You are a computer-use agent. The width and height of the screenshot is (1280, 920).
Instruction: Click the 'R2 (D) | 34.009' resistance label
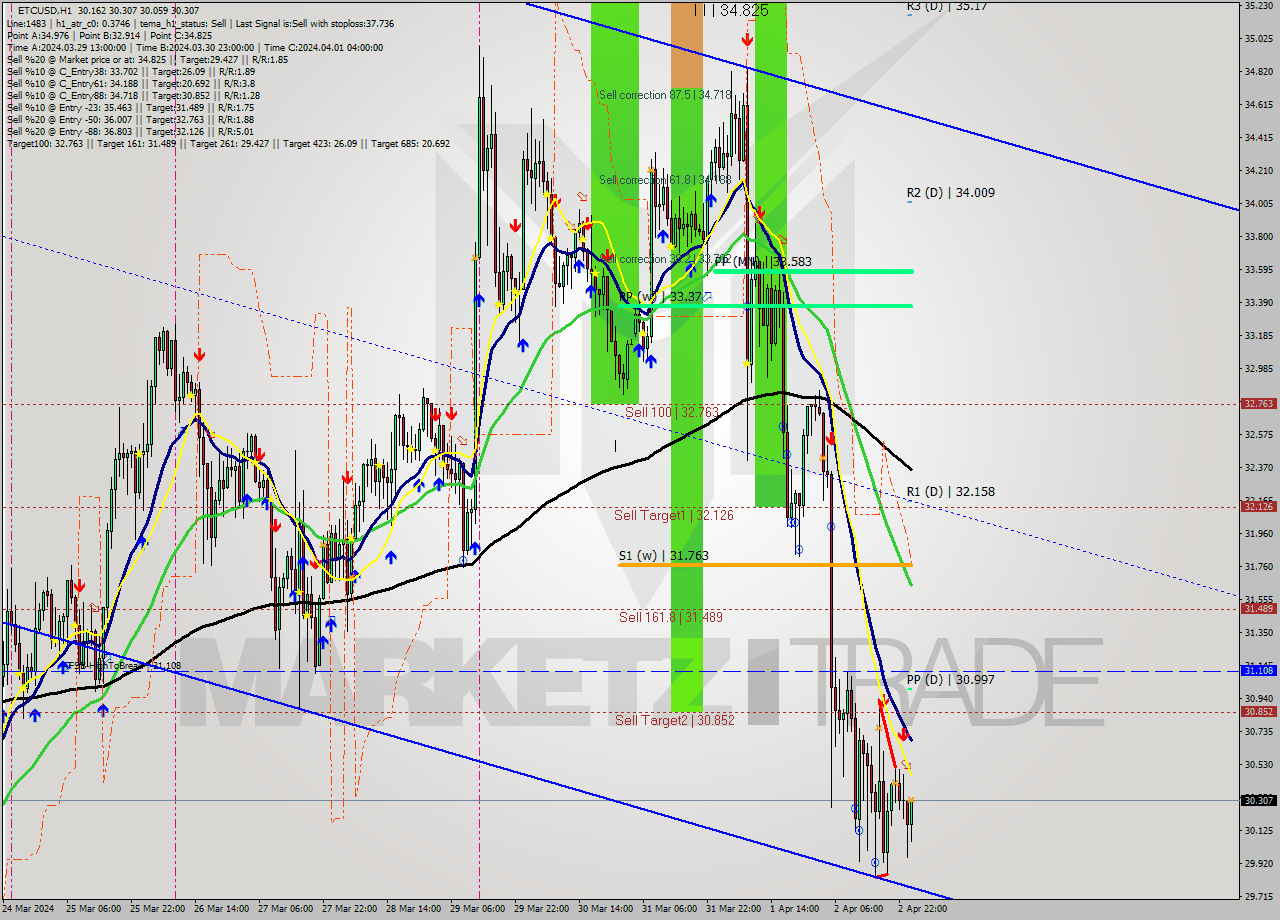pos(951,193)
